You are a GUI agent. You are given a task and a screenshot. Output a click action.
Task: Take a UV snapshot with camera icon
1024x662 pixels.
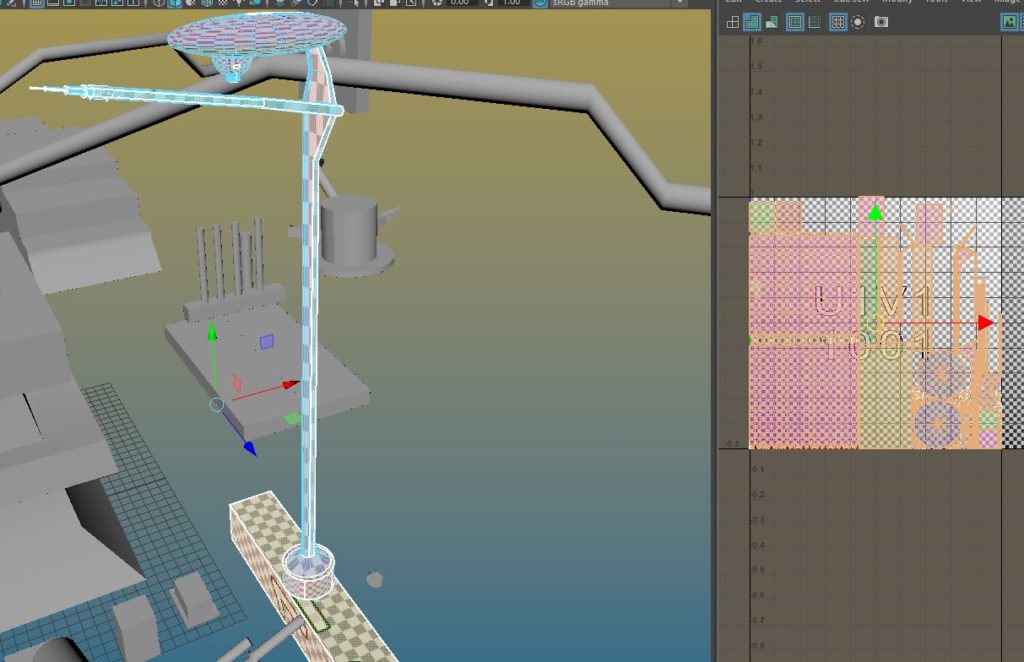[x=881, y=22]
